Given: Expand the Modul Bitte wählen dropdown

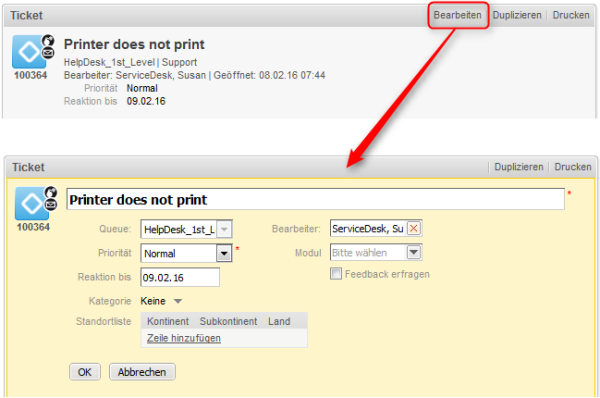Looking at the screenshot, I should click(414, 252).
